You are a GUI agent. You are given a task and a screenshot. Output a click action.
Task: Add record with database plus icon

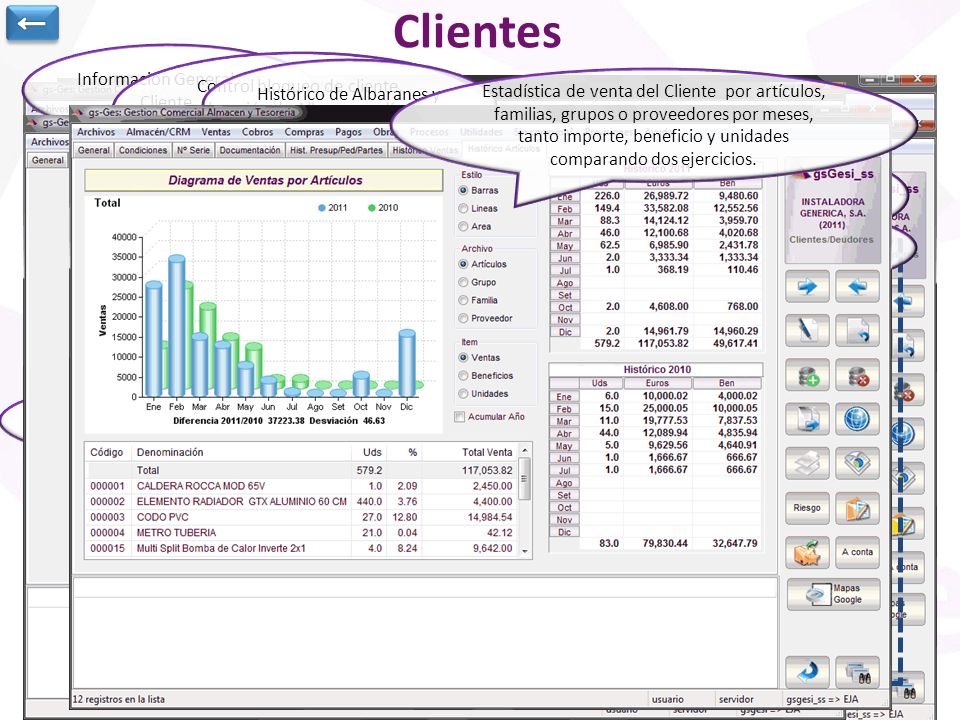click(807, 375)
